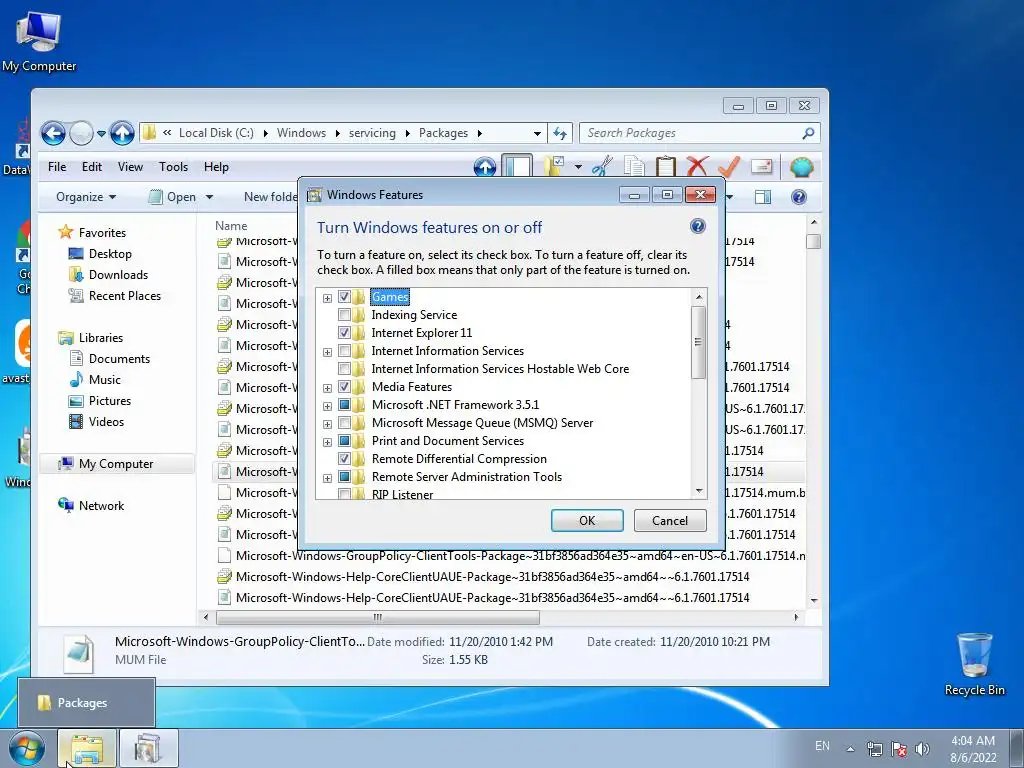Click Cancel in Windows Features dialog
The width and height of the screenshot is (1024, 768).
[x=669, y=520]
